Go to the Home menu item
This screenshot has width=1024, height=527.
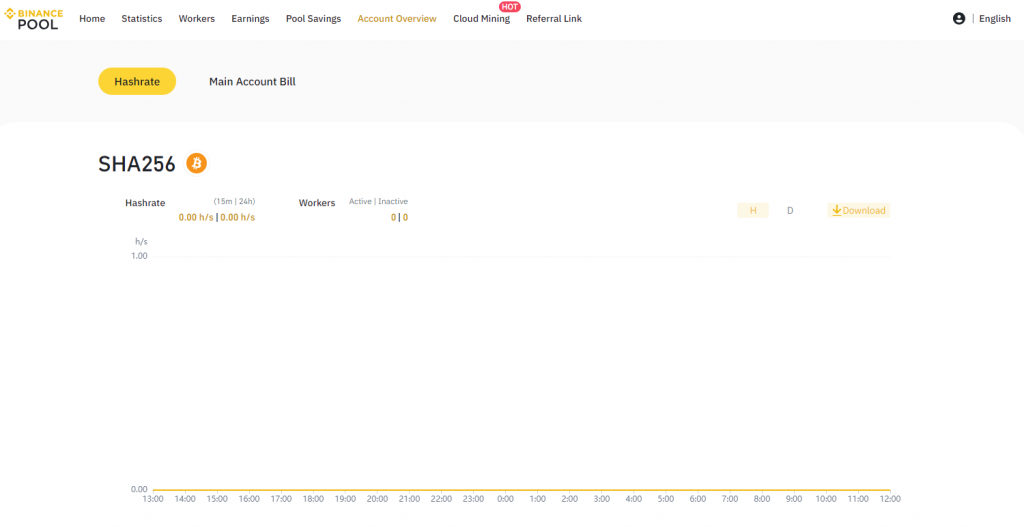(92, 19)
